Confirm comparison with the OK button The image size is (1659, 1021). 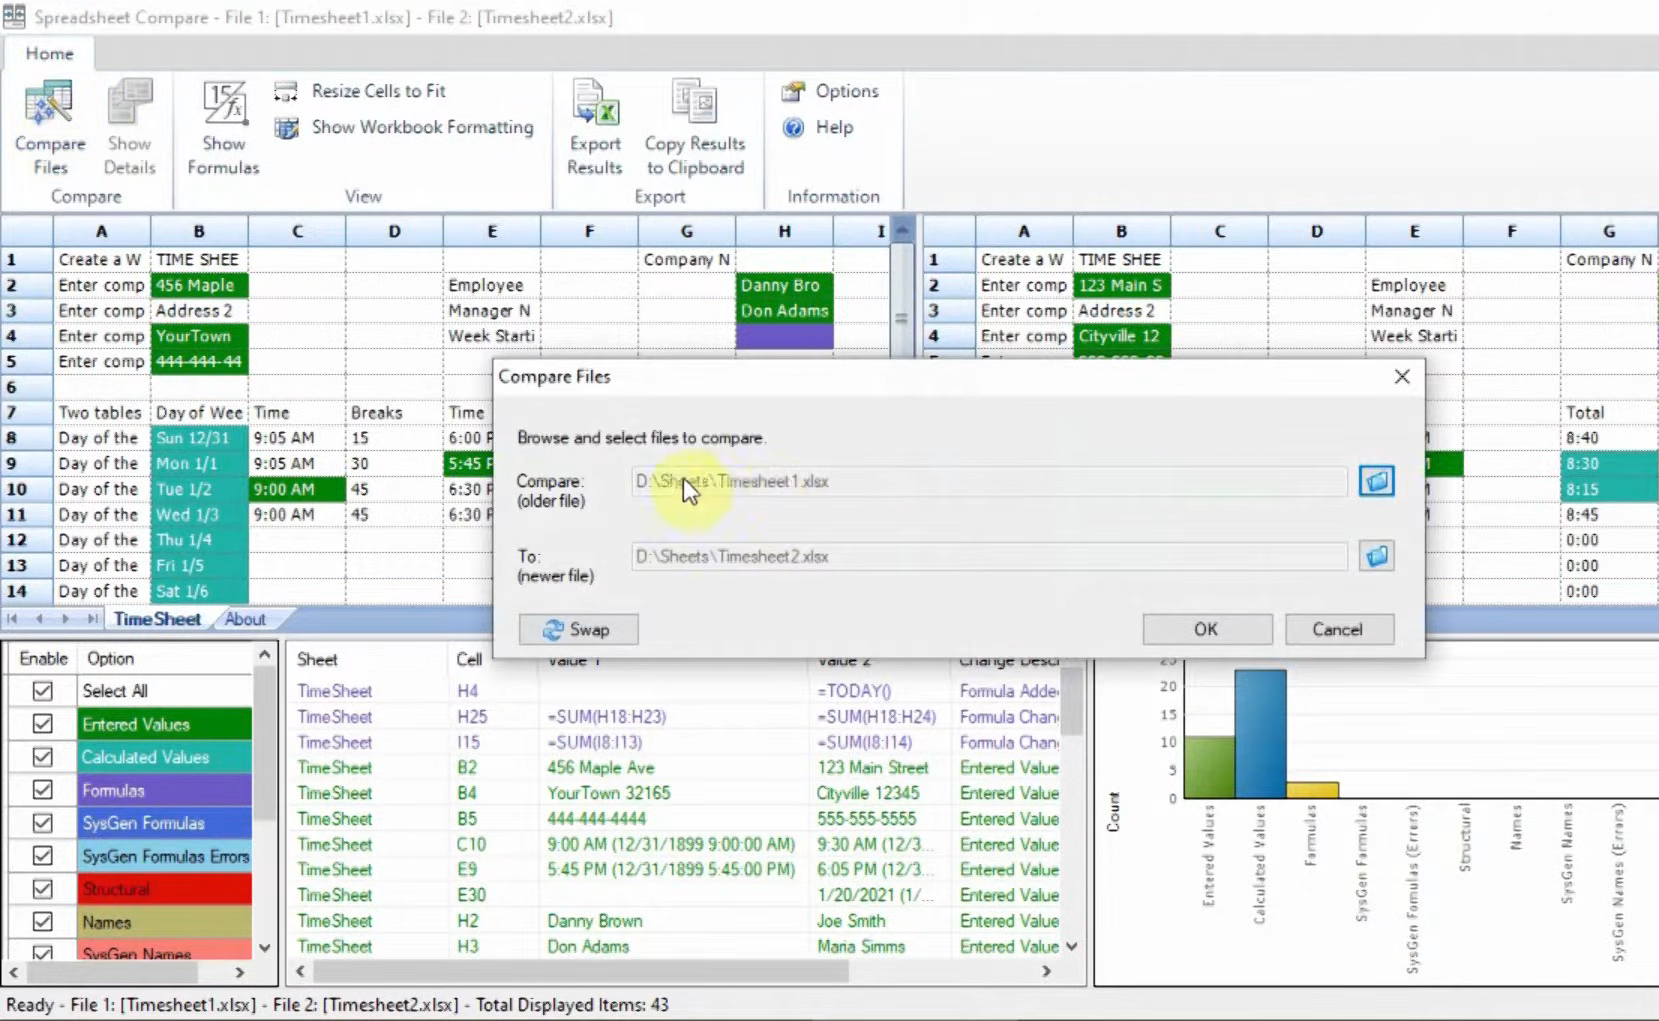tap(1207, 629)
